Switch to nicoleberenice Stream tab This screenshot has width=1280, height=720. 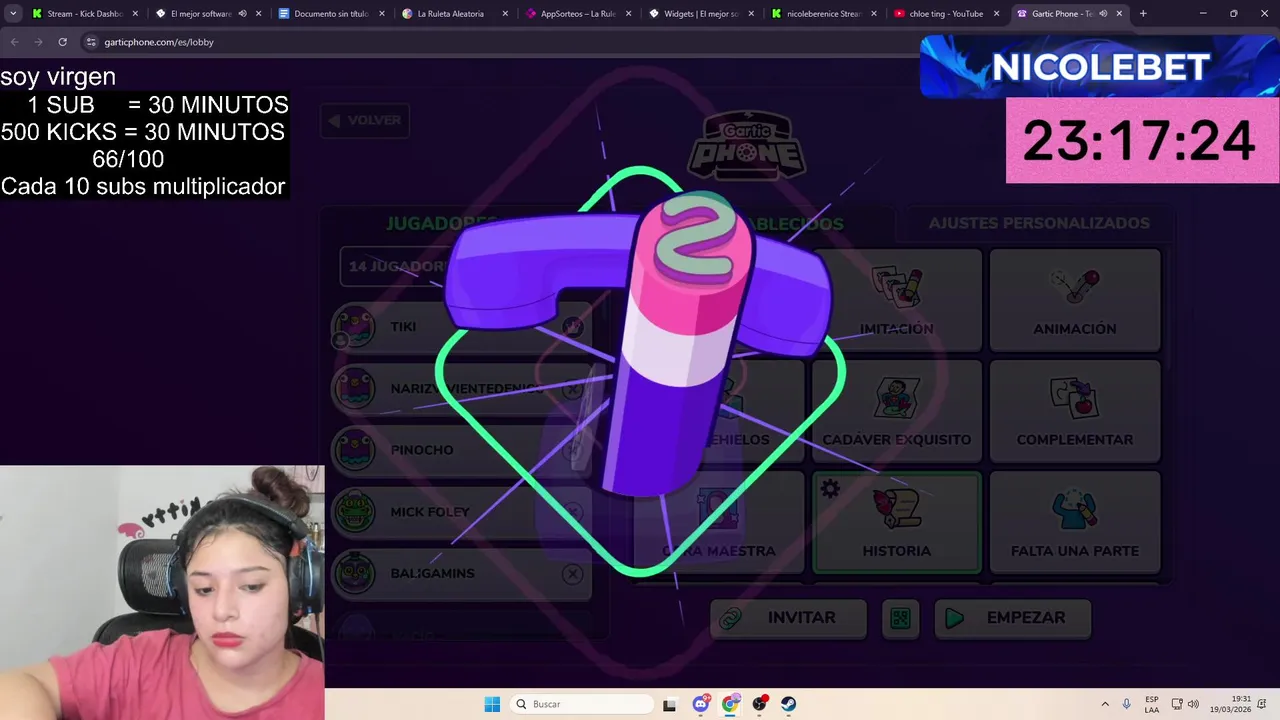pos(823,14)
